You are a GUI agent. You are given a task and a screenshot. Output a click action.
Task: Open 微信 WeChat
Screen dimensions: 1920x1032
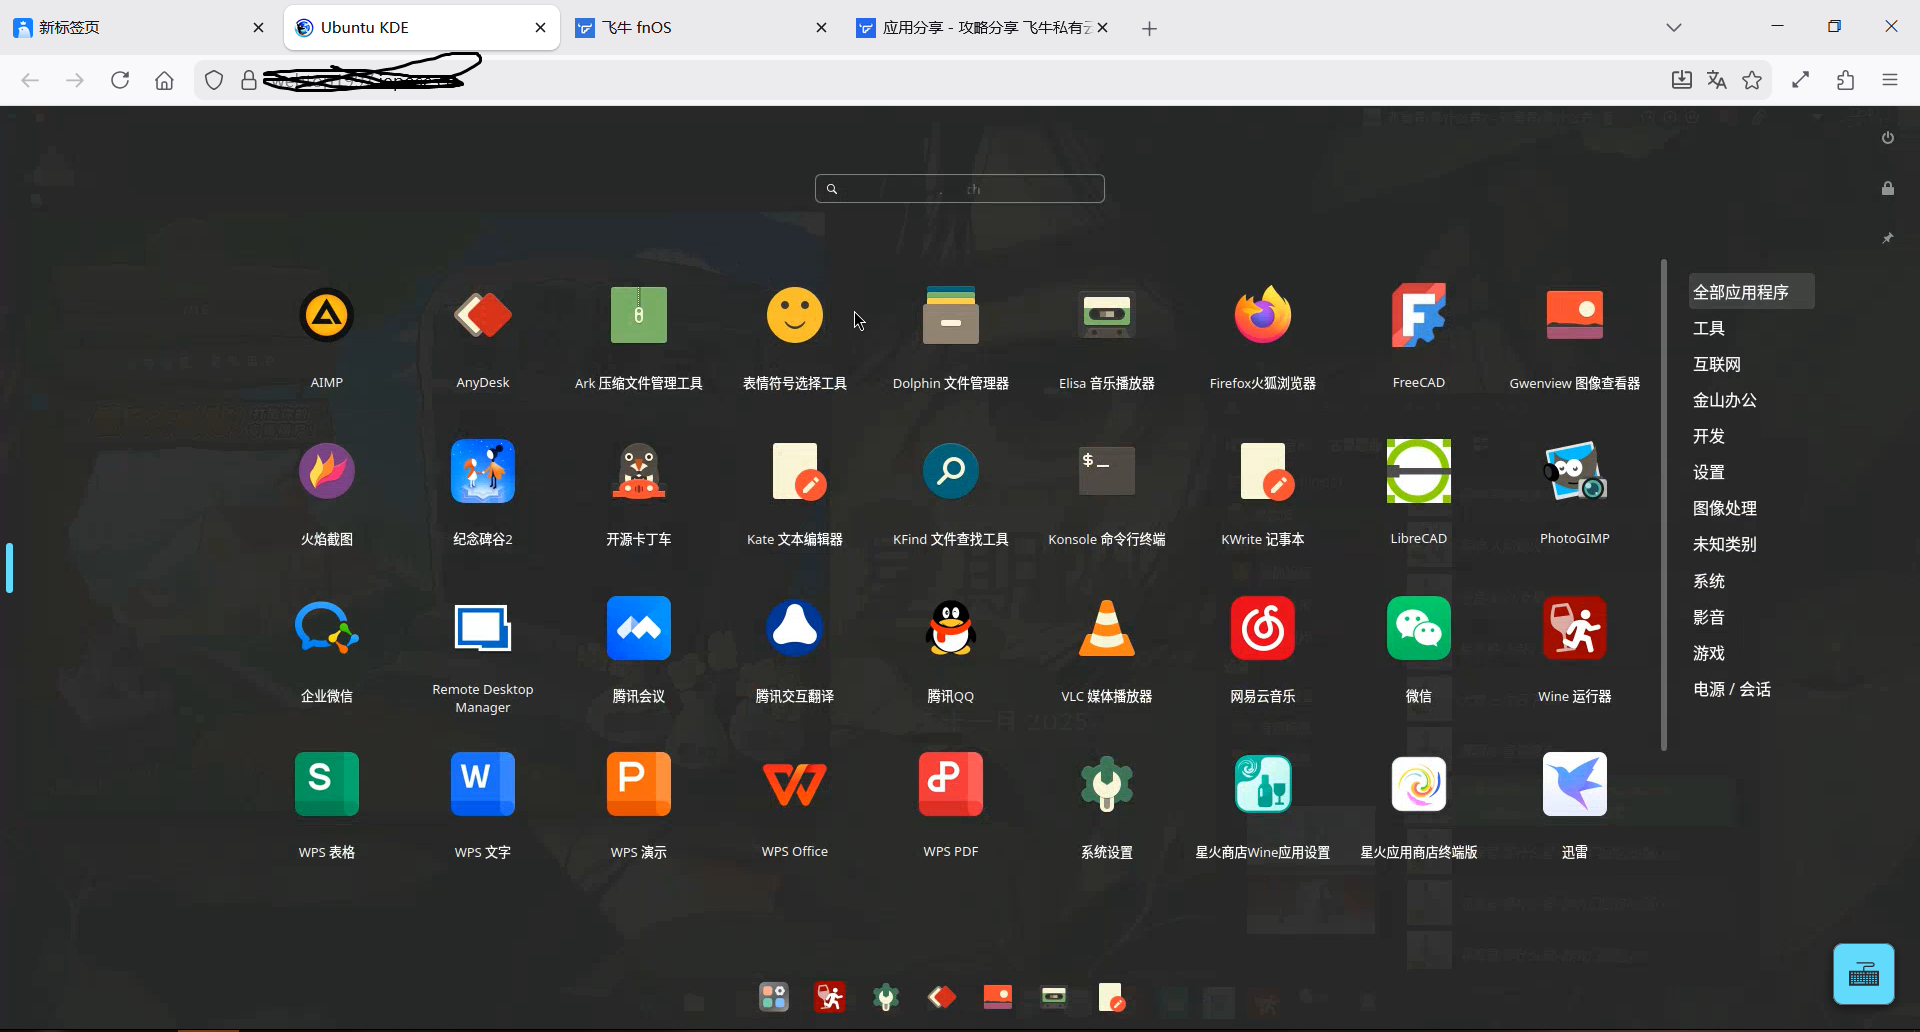coord(1419,628)
